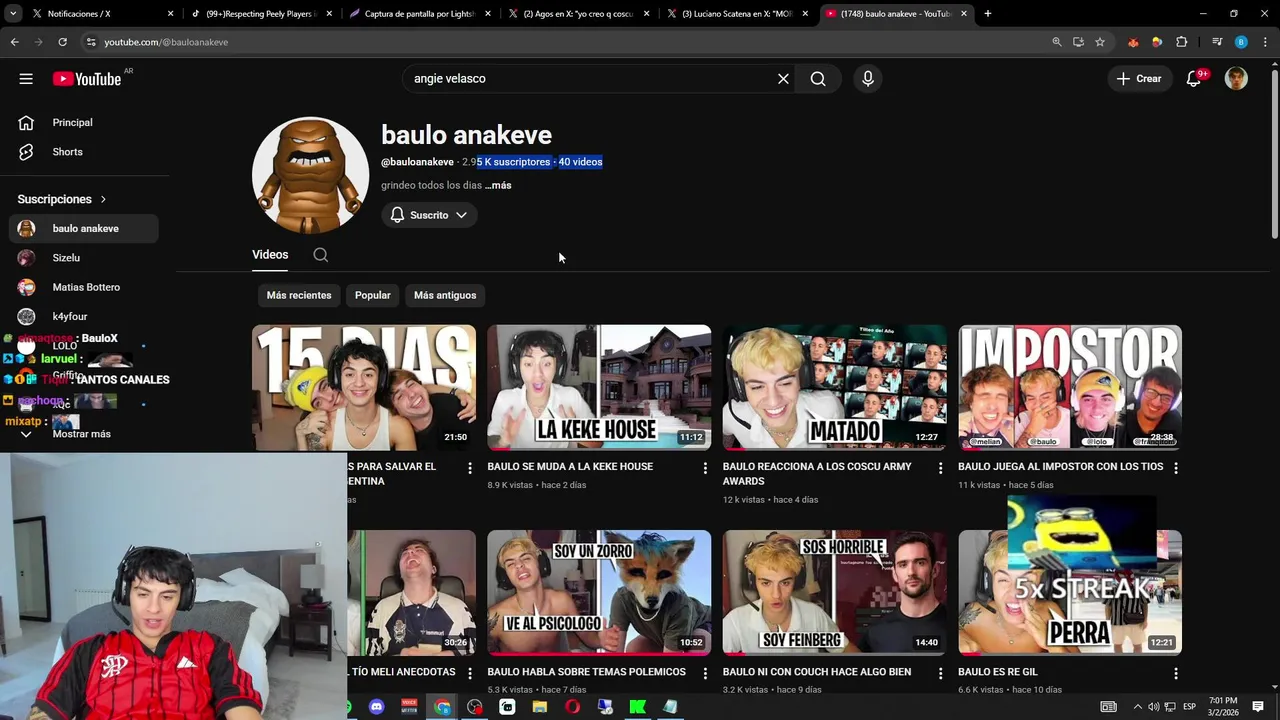Open the Suscripciones section arrow

[x=103, y=199]
